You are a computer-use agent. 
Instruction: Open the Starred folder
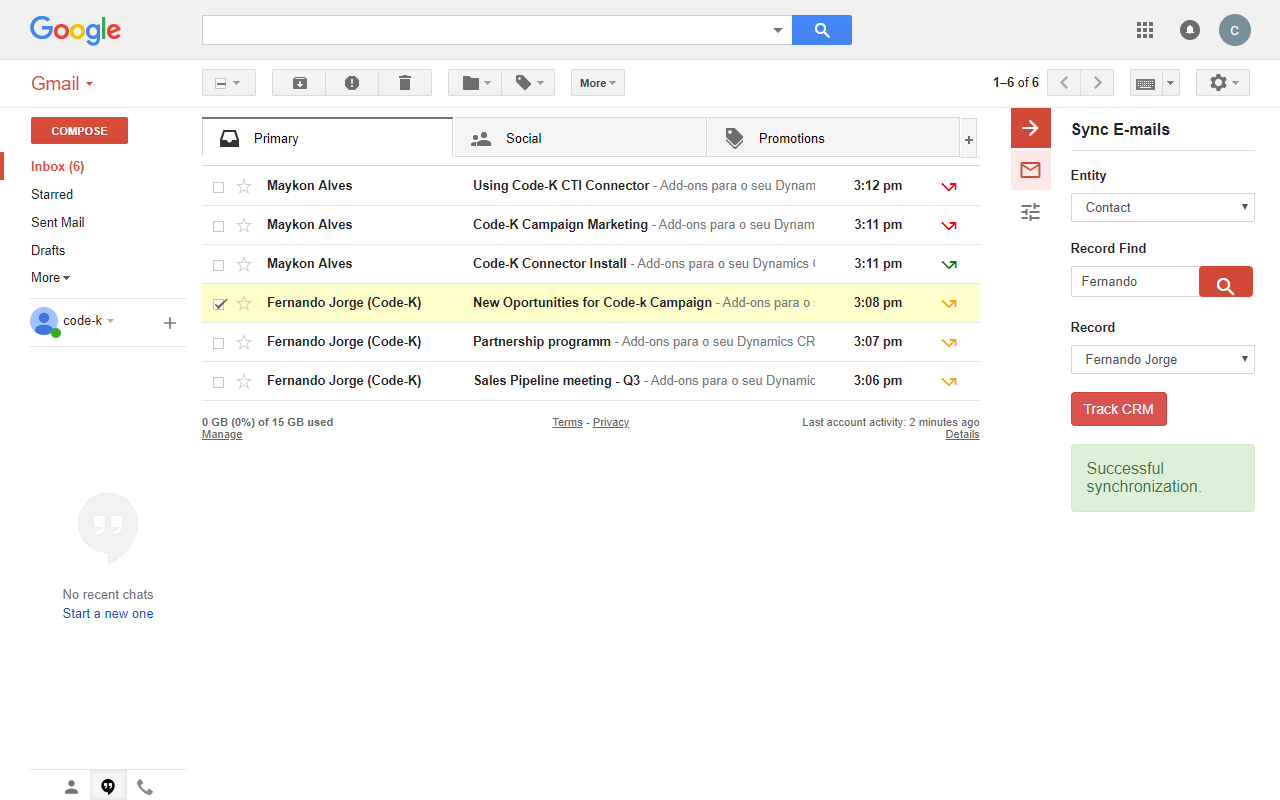click(52, 195)
